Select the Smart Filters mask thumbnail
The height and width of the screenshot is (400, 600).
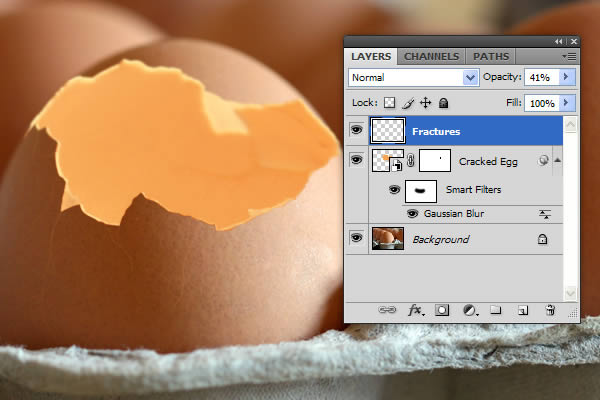421,191
